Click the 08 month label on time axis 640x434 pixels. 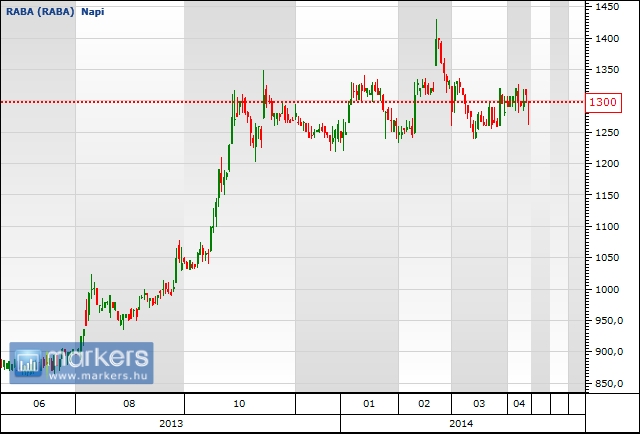129,404
